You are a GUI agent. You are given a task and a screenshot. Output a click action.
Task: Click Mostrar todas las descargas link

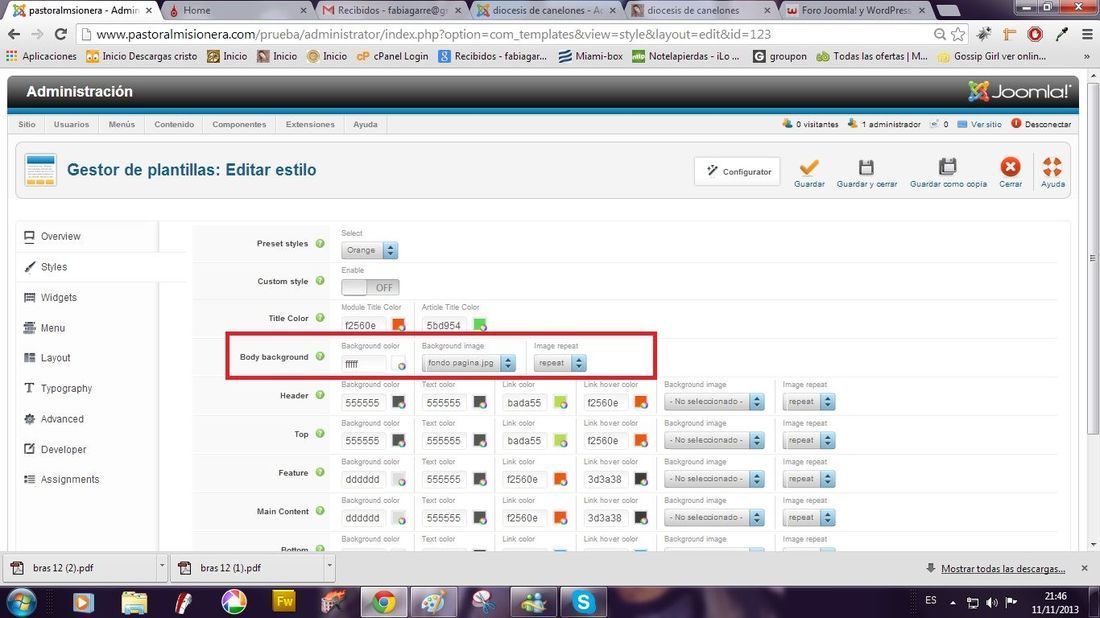click(1003, 569)
